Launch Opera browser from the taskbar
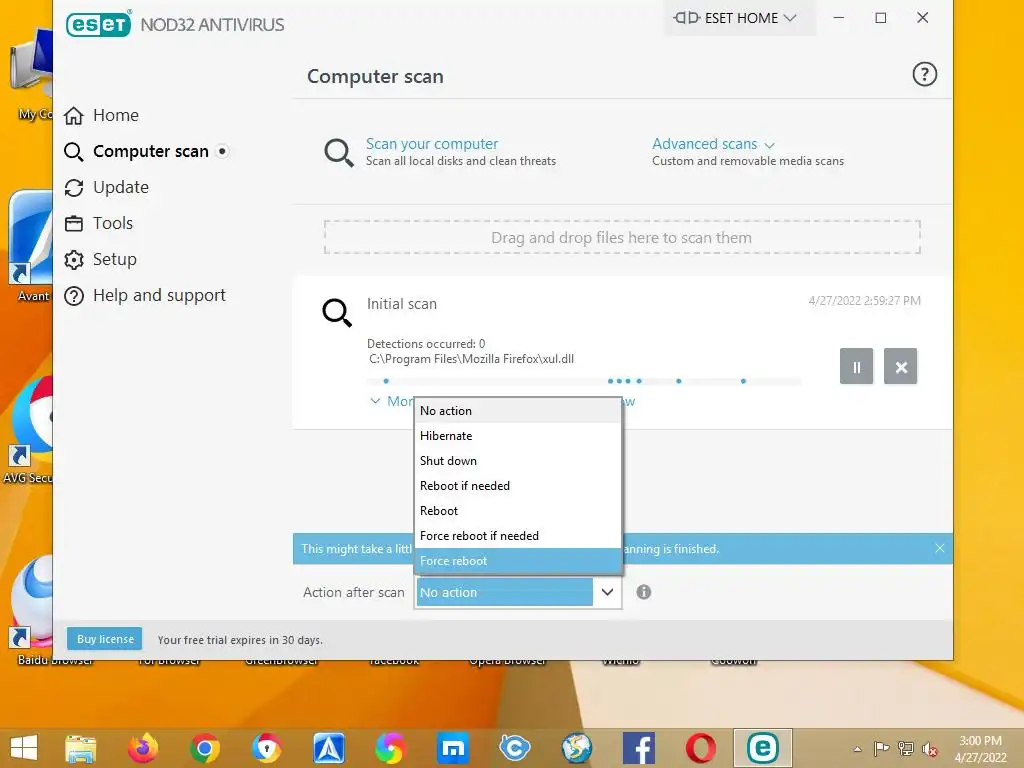 (700, 748)
